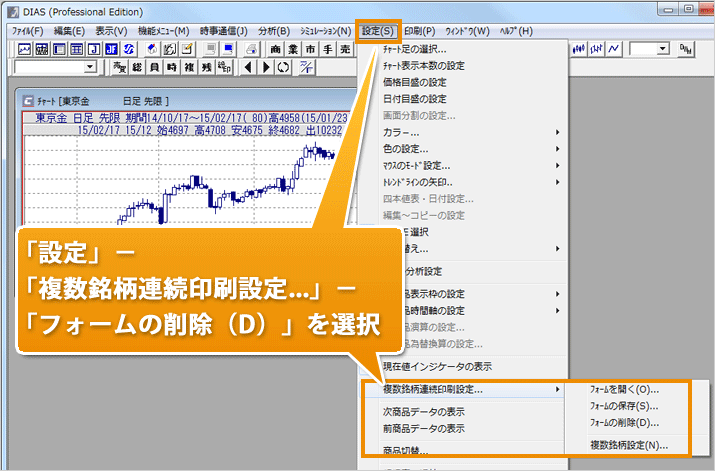Open the 印刷(P) menu
Image resolution: width=715 pixels, height=471 pixels.
(419, 31)
